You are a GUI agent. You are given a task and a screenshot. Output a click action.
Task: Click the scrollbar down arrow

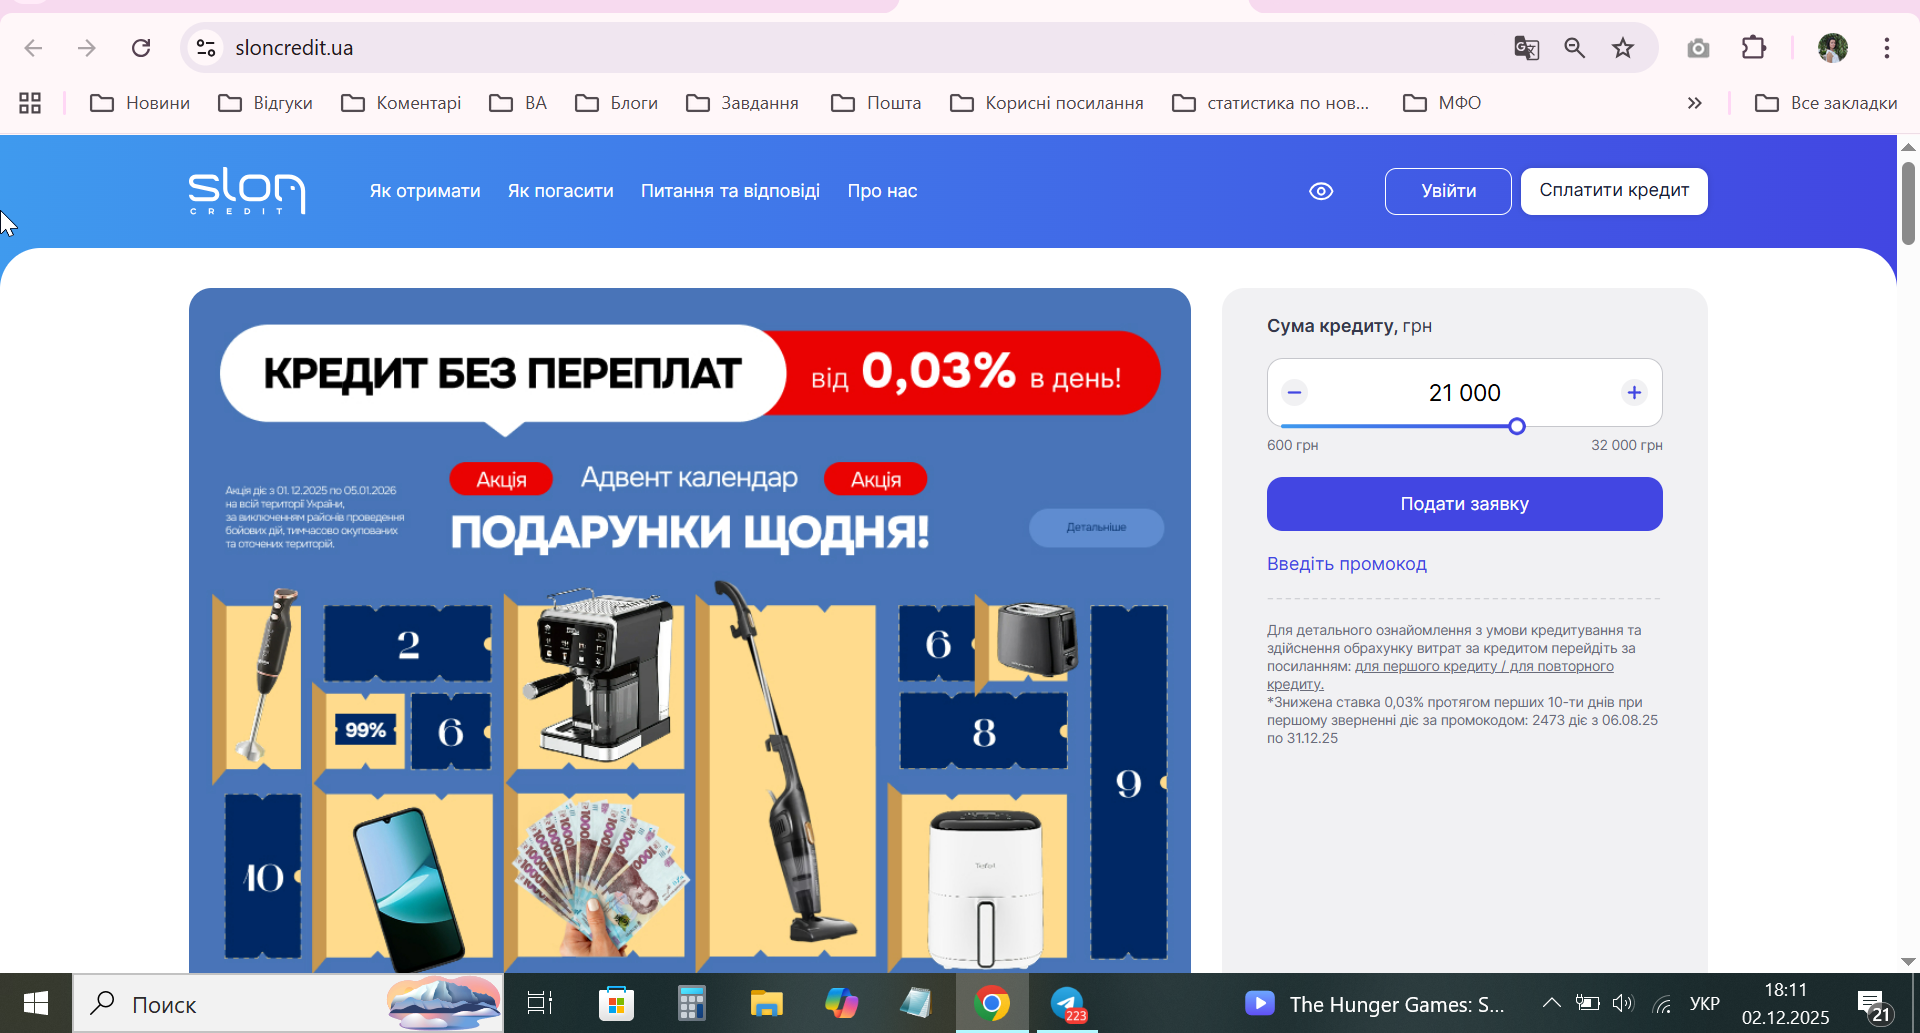pyautogui.click(x=1908, y=961)
